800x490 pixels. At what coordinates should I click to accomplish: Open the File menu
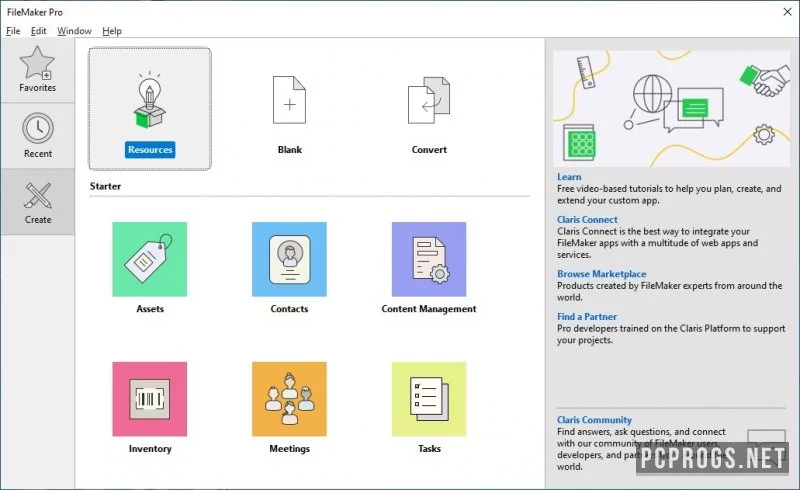[13, 31]
